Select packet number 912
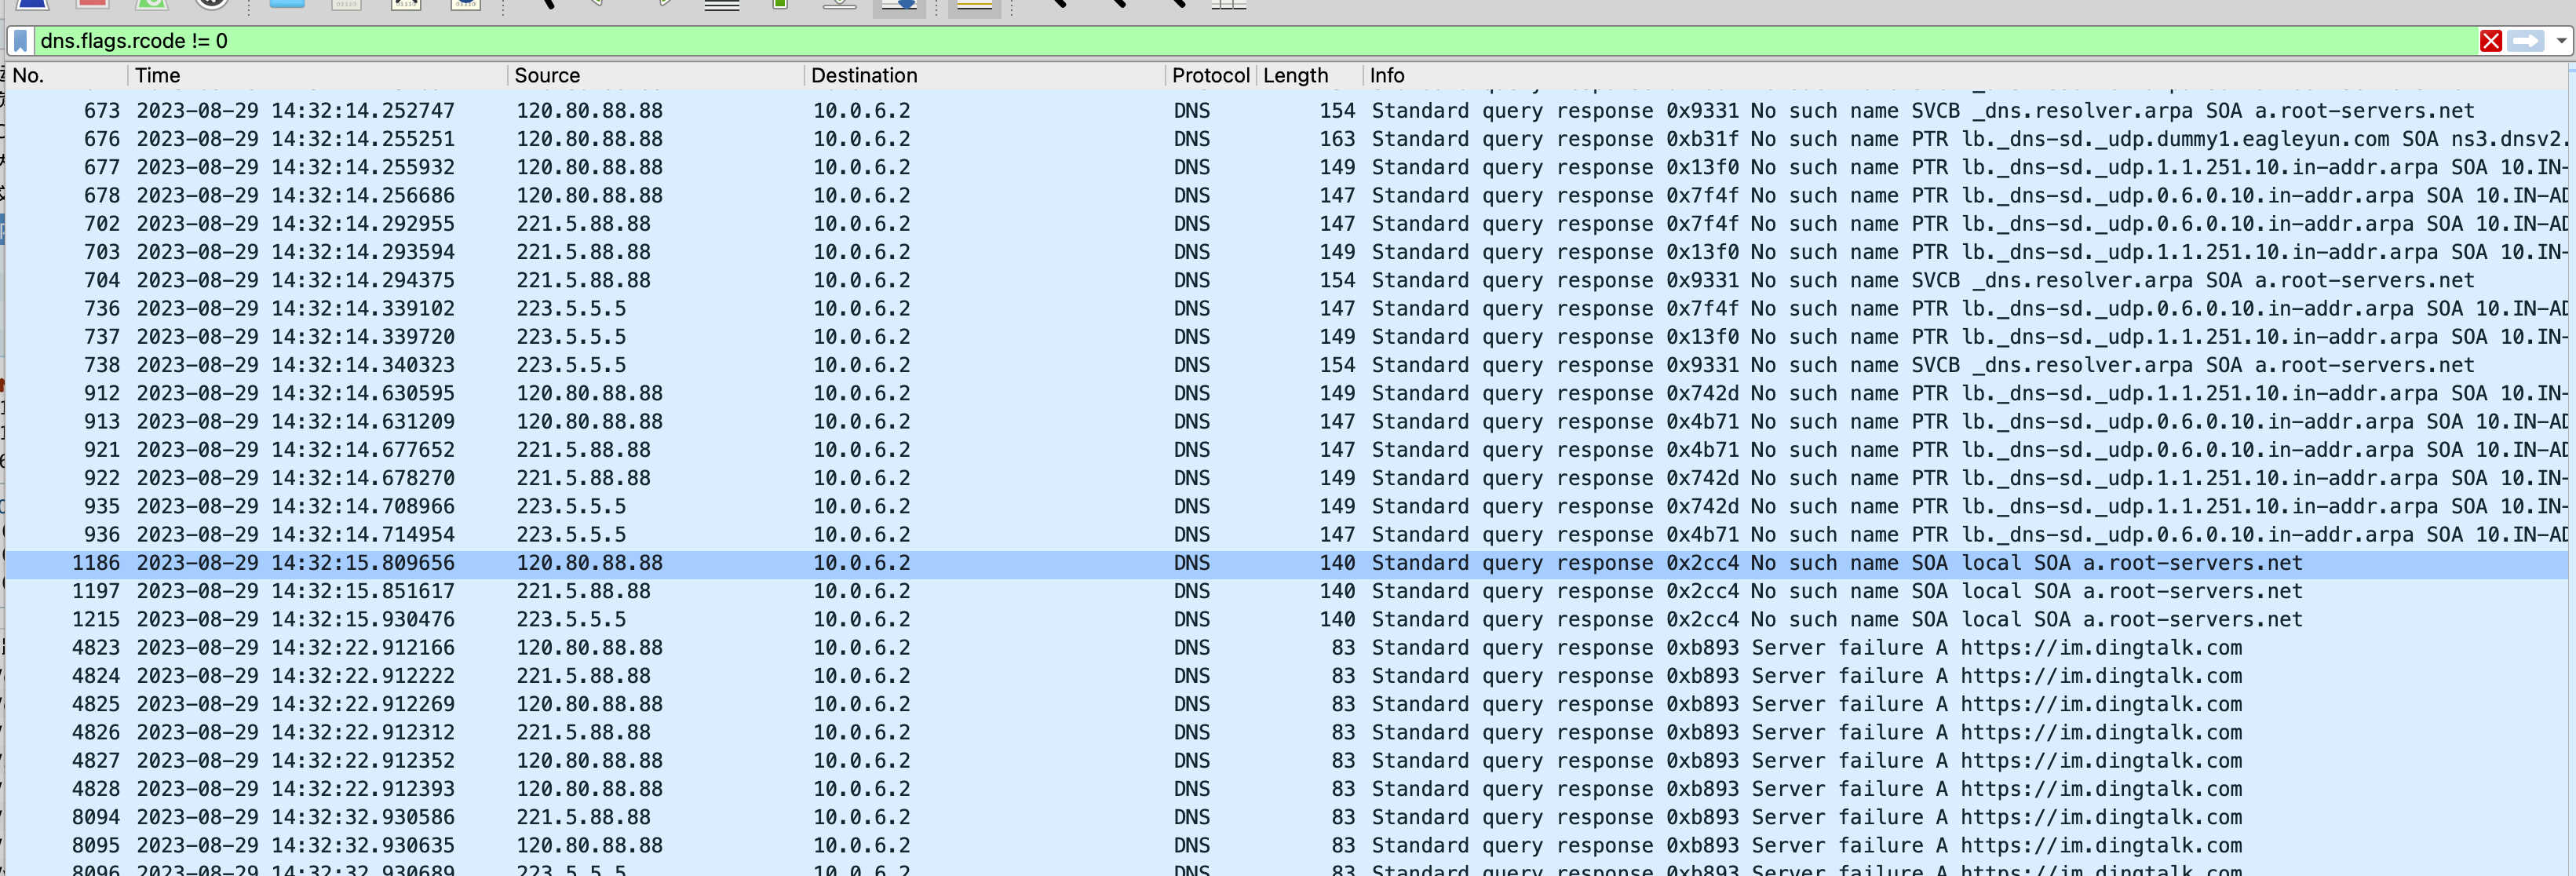 click(x=1287, y=393)
